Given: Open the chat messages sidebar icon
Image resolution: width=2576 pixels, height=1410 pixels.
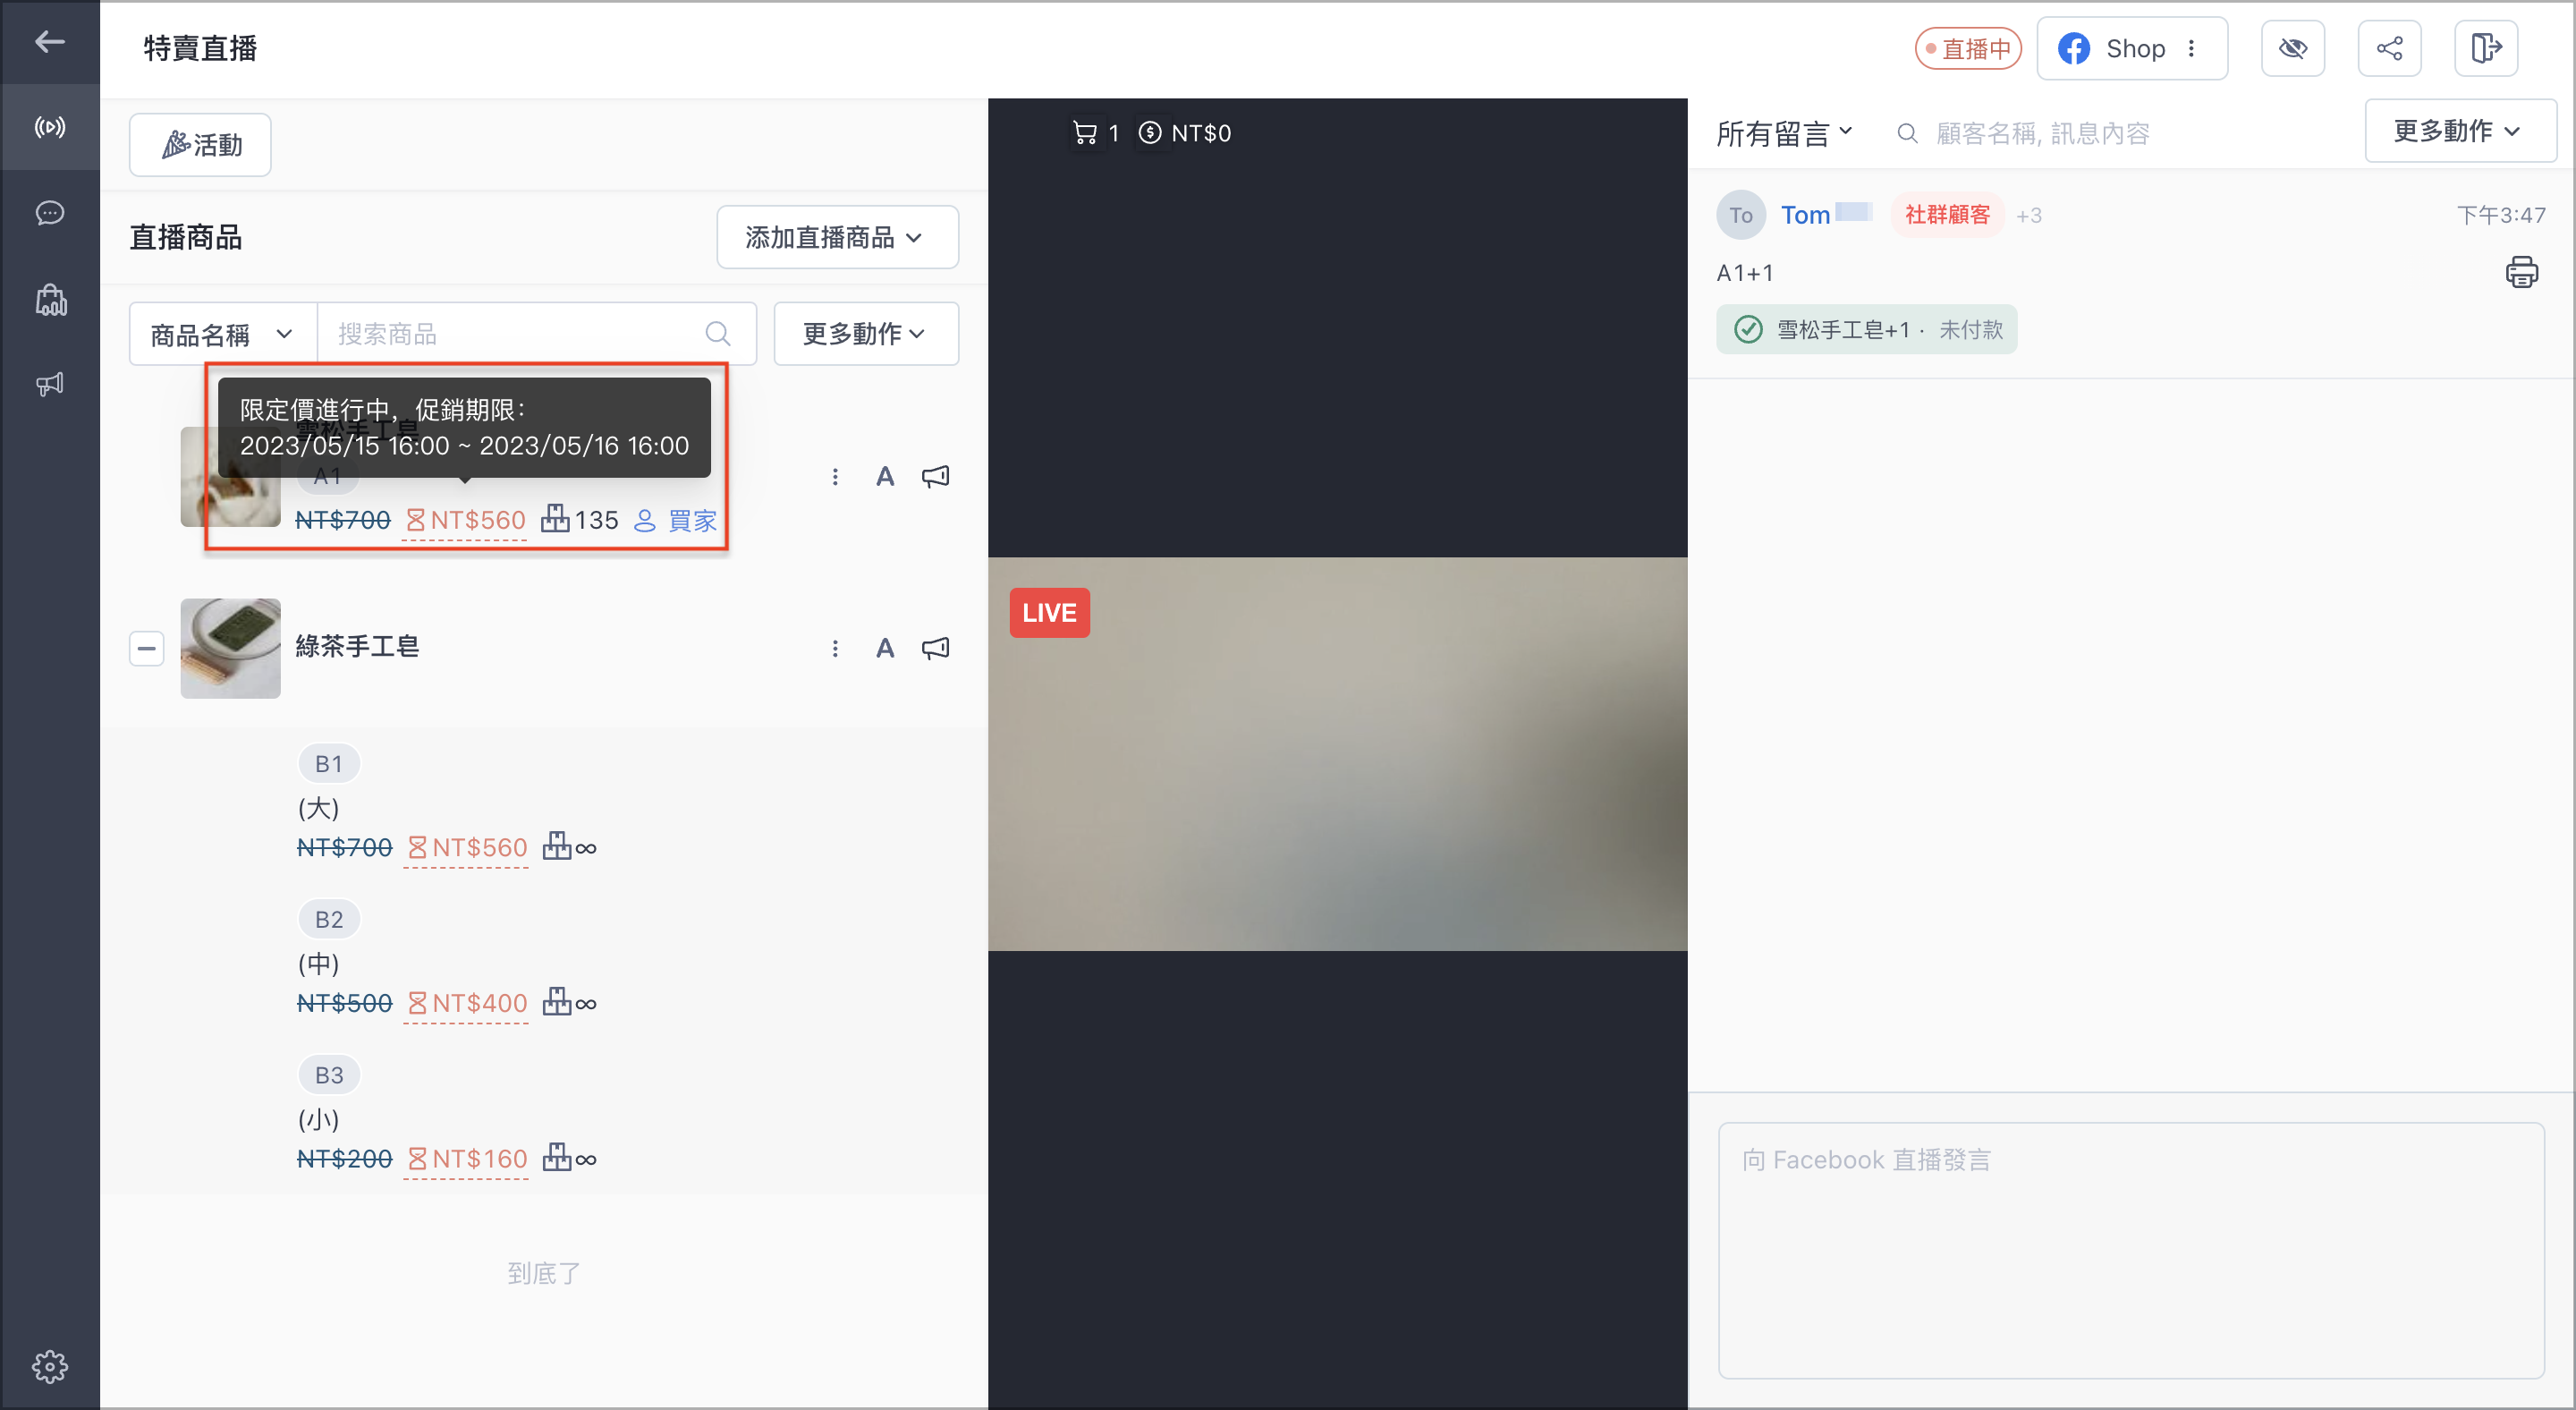Looking at the screenshot, I should [49, 213].
